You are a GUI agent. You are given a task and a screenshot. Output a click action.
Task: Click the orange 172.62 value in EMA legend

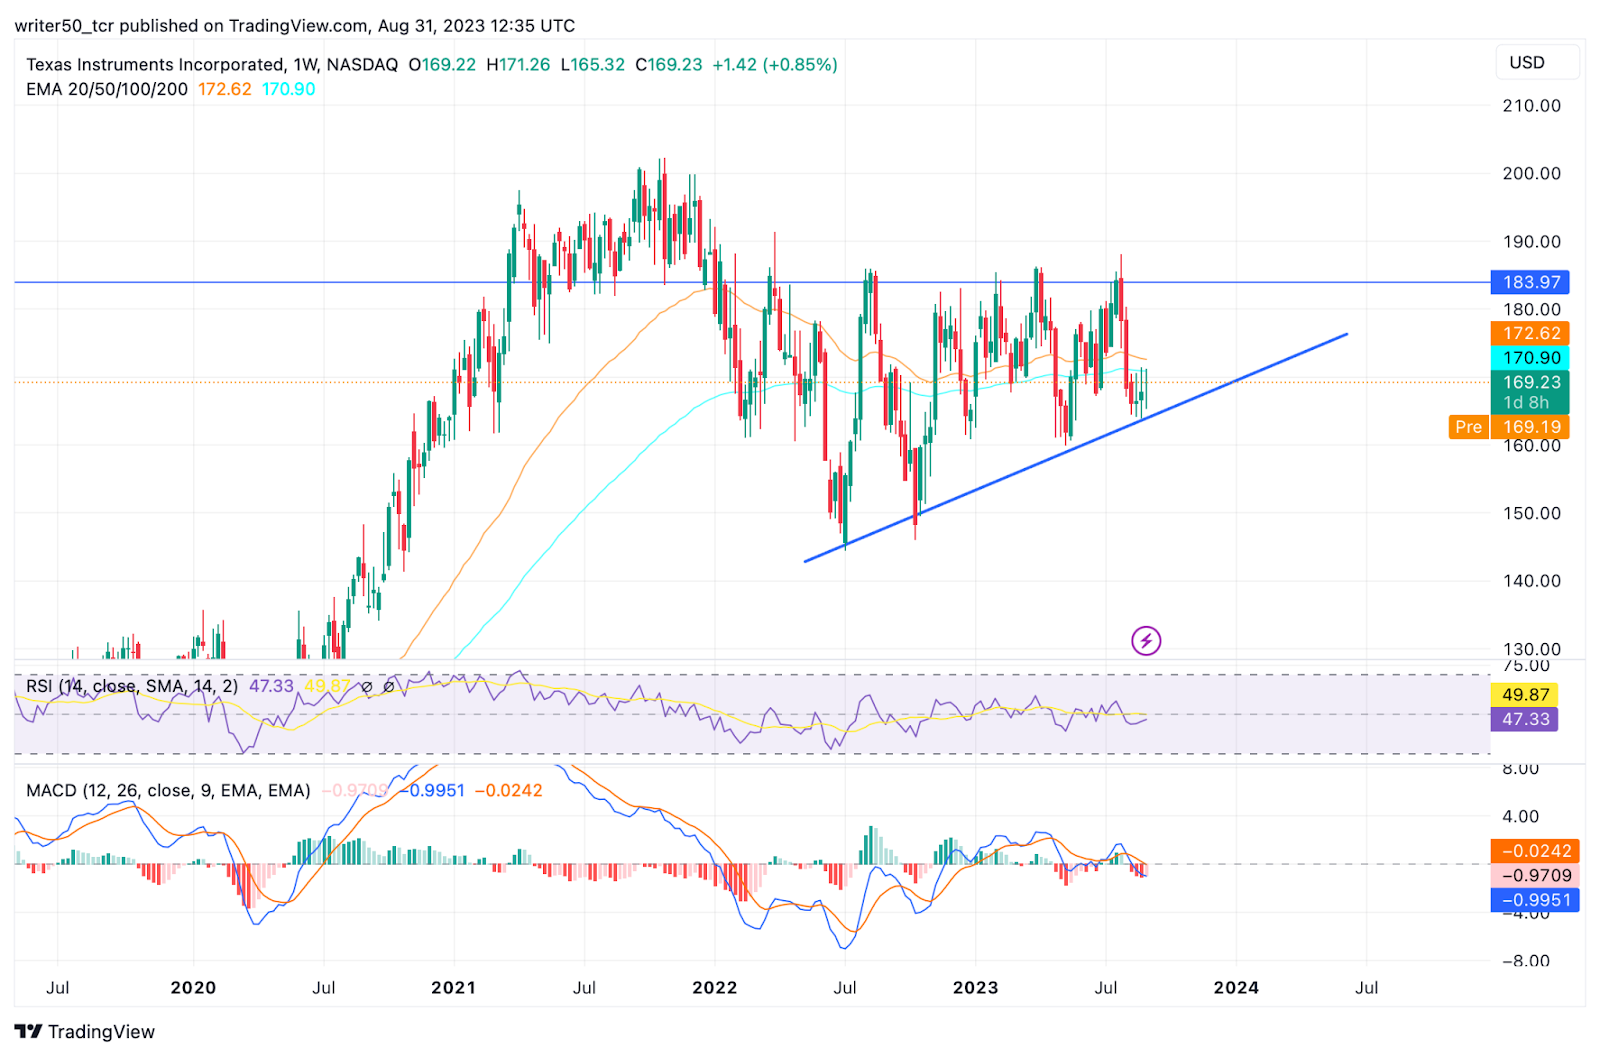pyautogui.click(x=225, y=89)
